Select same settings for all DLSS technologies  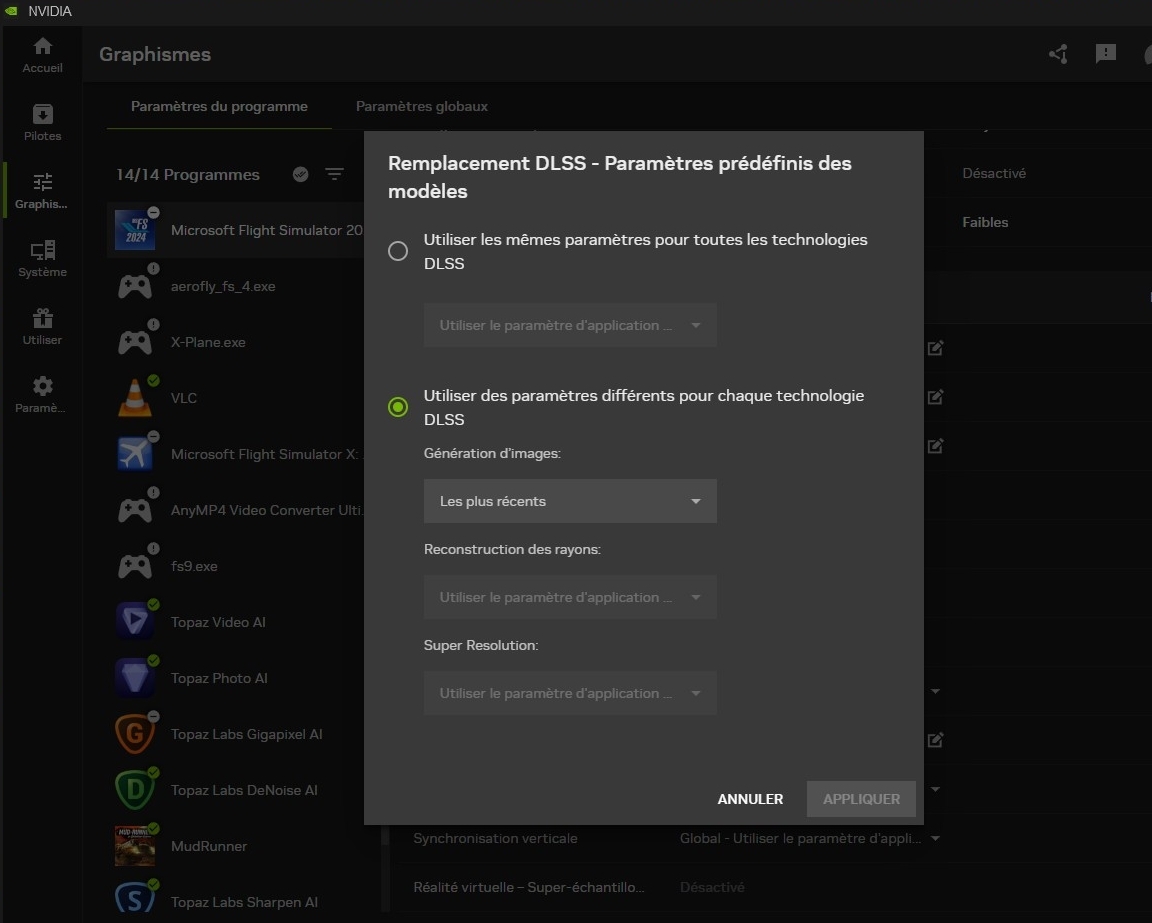click(x=397, y=251)
